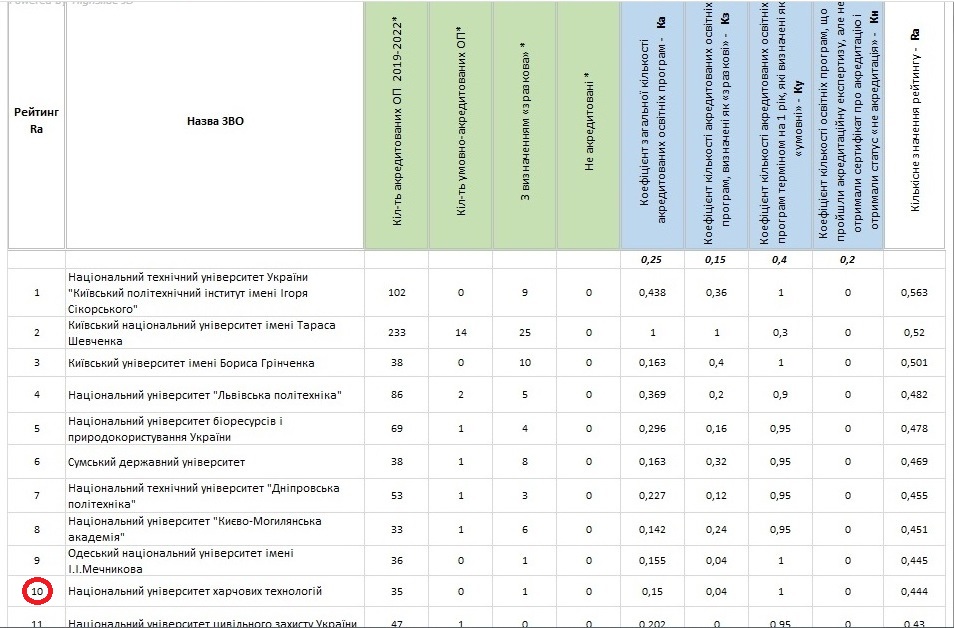This screenshot has width=954, height=628.
Task: Select rating value 0,482
Action: (914, 394)
